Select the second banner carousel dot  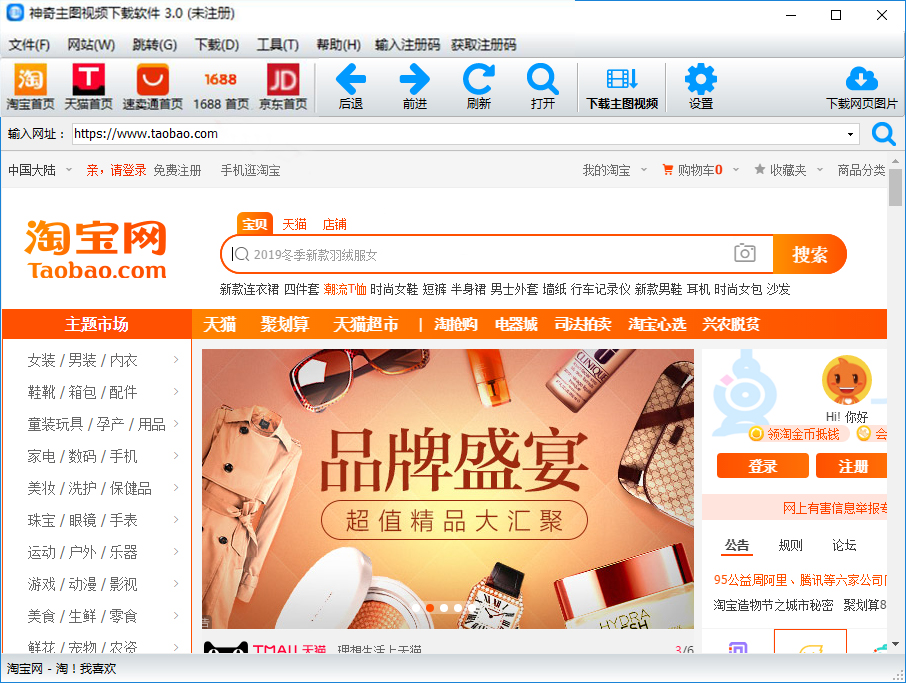click(x=430, y=608)
